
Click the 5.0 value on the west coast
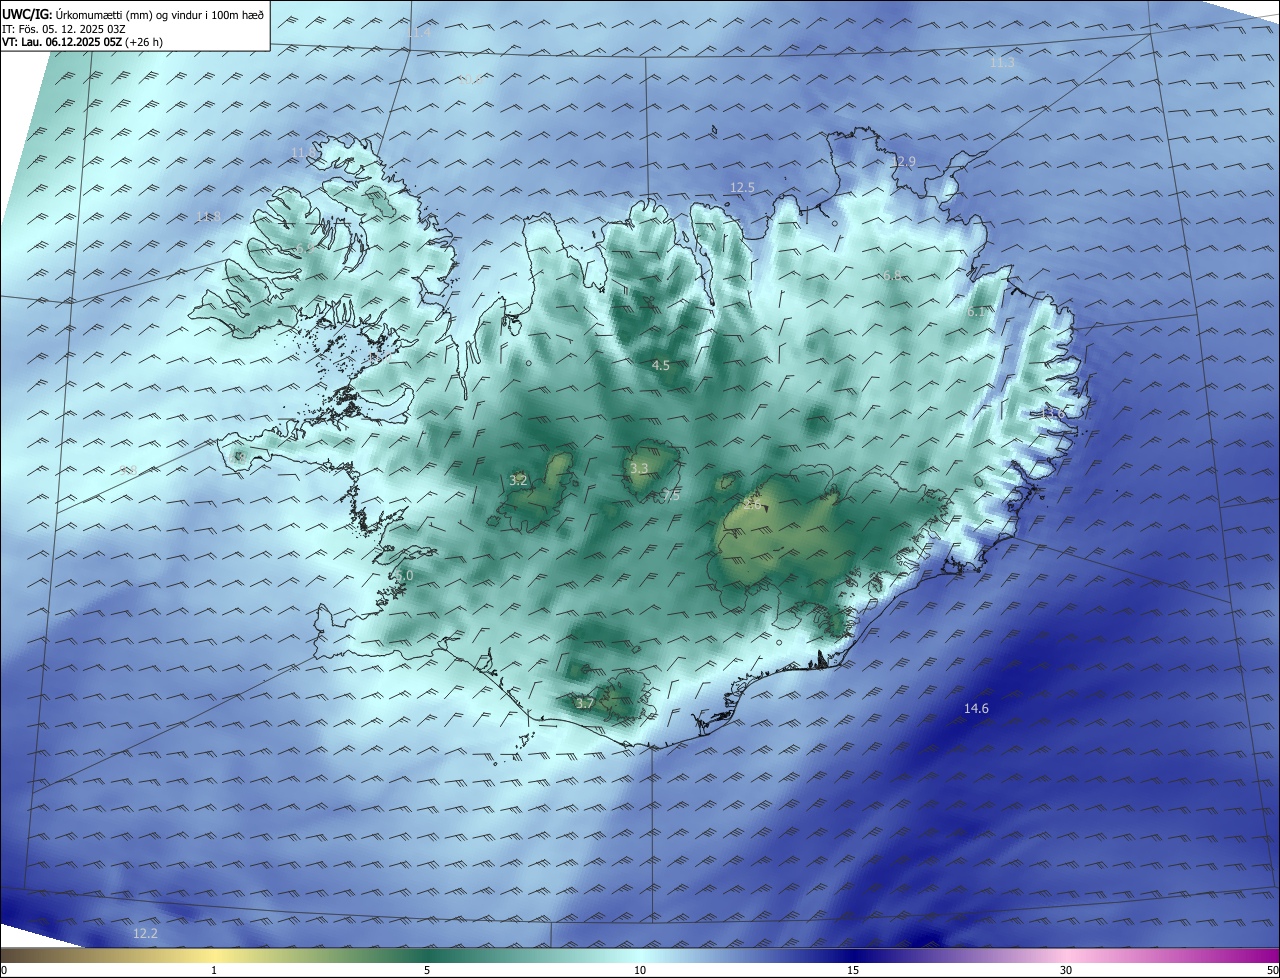click(x=404, y=576)
